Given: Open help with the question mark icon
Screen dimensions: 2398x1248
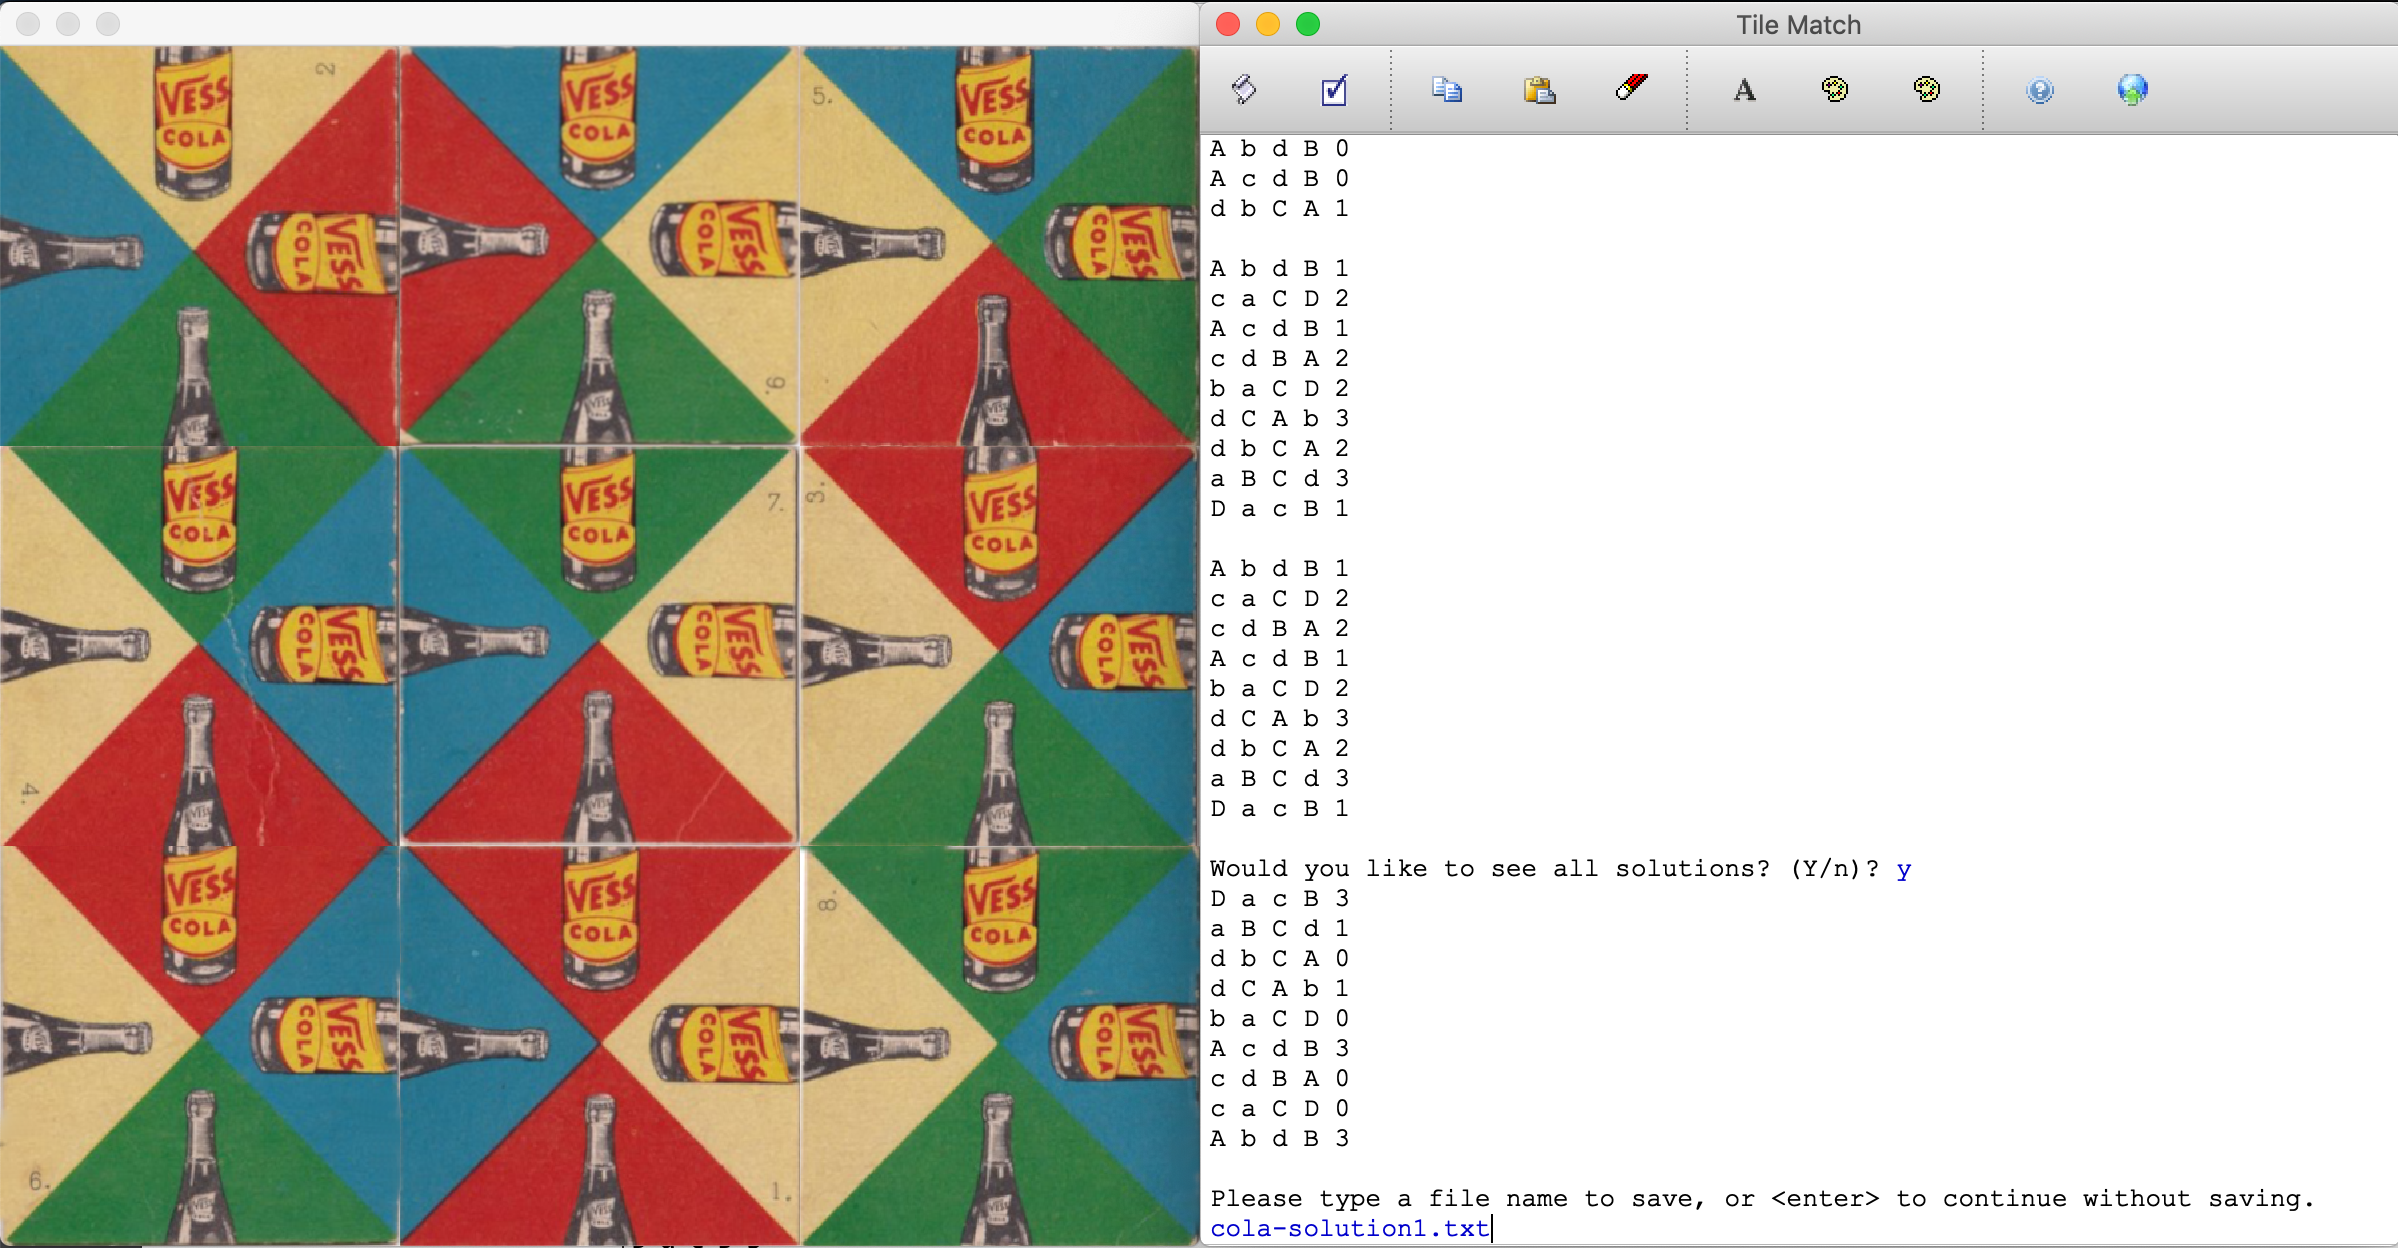Looking at the screenshot, I should (2040, 91).
